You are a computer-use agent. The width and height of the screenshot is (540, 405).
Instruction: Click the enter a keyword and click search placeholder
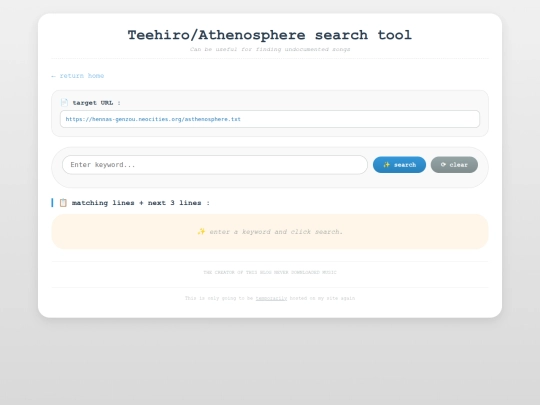[x=276, y=232]
